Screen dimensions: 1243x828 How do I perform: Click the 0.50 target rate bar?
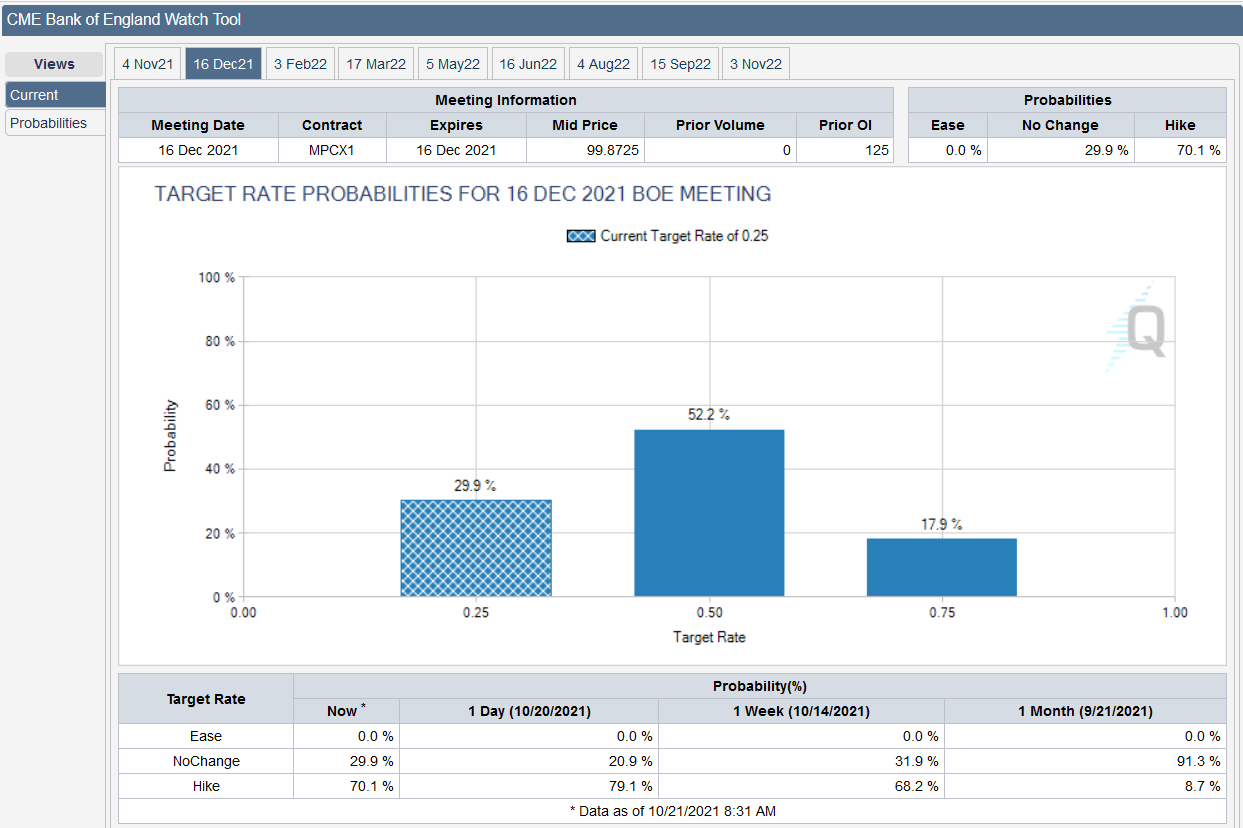(709, 513)
